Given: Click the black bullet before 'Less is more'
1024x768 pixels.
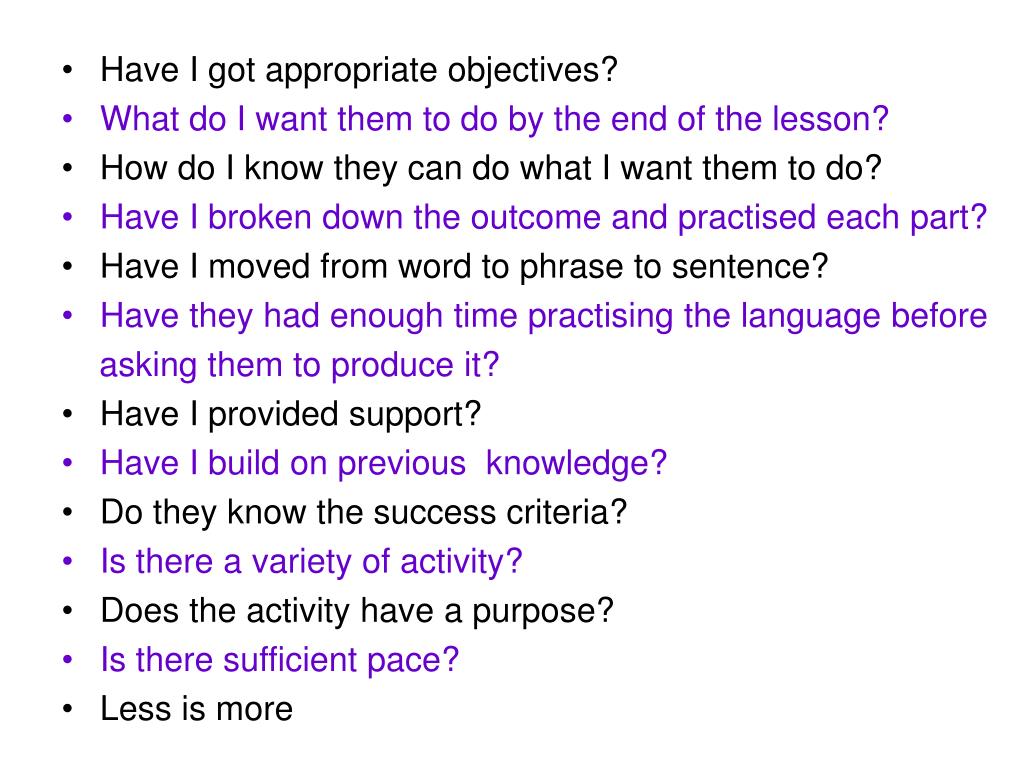Looking at the screenshot, I should [x=67, y=709].
